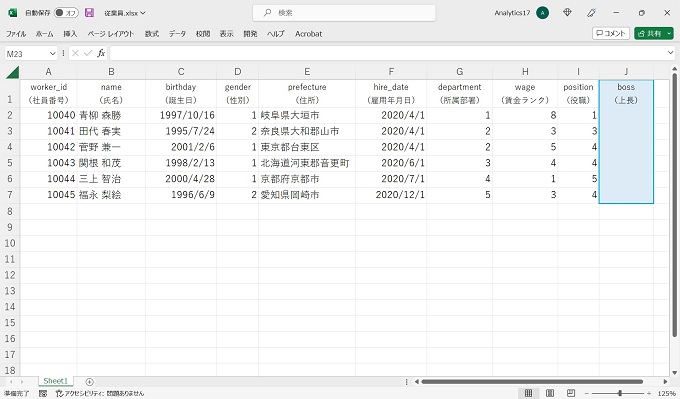
Task: Select column J header
Action: [626, 72]
